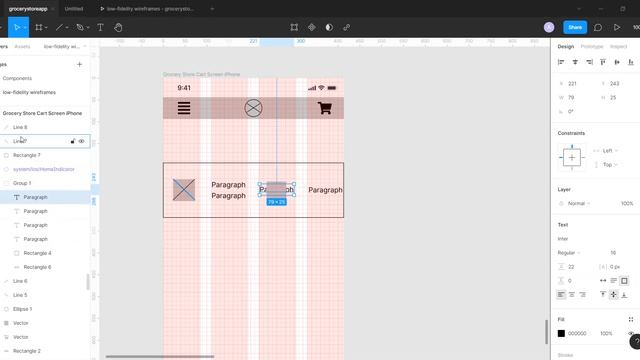Edit fill hex value 000000
Viewport: 640px width, 360px height.
[x=577, y=333]
